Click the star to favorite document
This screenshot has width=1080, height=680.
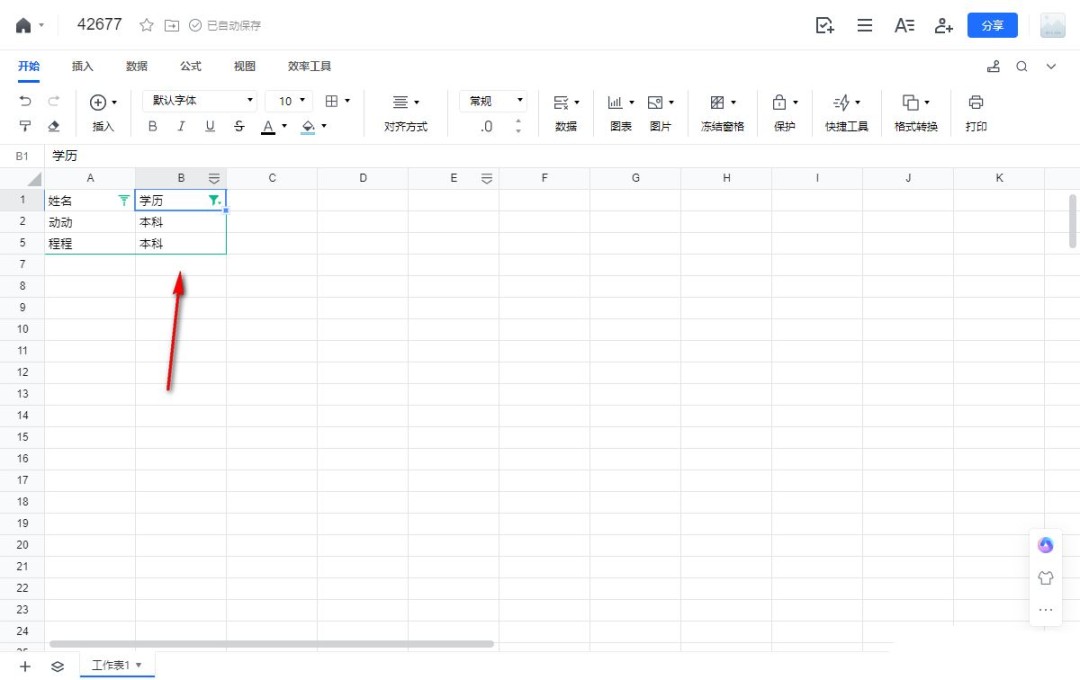point(146,25)
